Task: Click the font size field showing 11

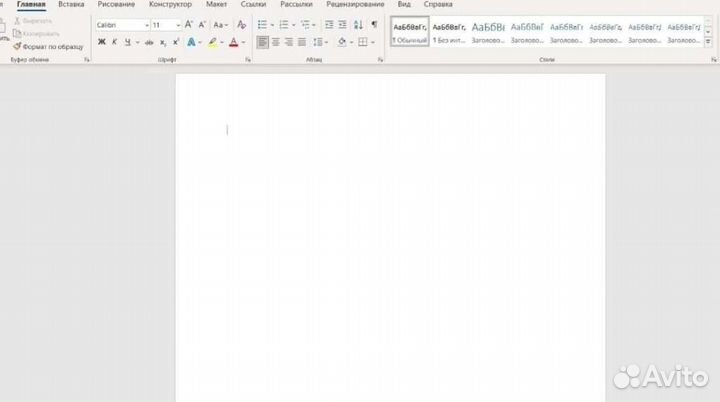Action: pos(163,25)
